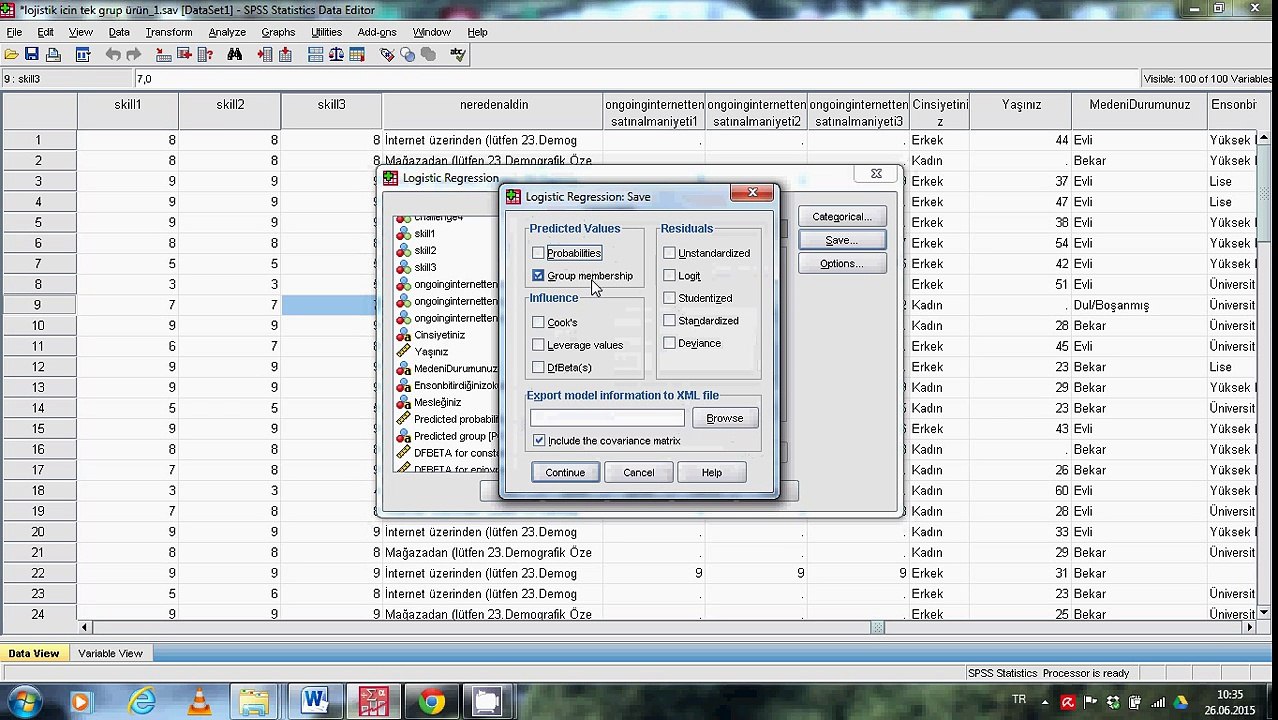Click the horizontal scrollbar's right arrow
1278x720 pixels.
pyautogui.click(x=1249, y=627)
